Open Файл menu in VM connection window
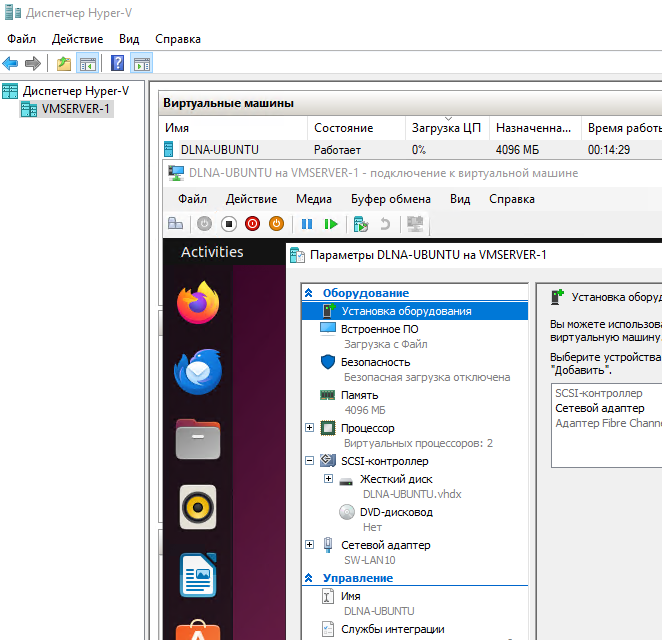This screenshot has width=662, height=640. [x=192, y=199]
